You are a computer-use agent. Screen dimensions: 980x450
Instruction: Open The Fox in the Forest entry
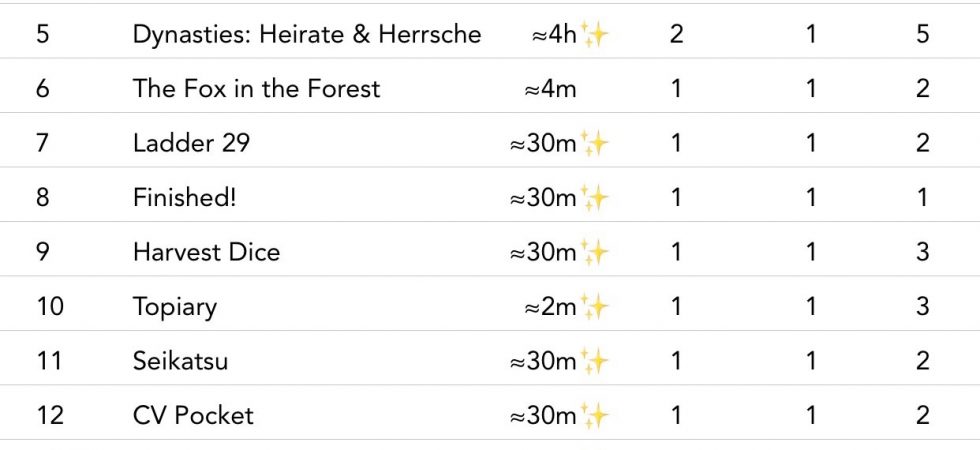pos(256,88)
